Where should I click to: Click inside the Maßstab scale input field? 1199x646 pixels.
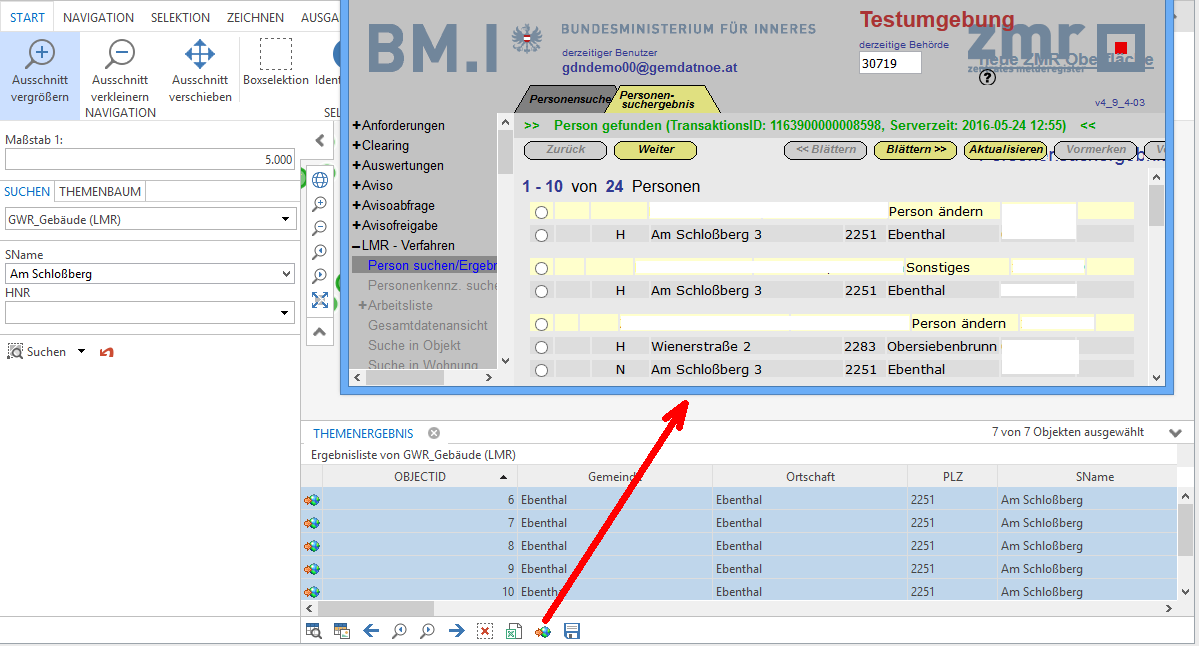[x=150, y=160]
